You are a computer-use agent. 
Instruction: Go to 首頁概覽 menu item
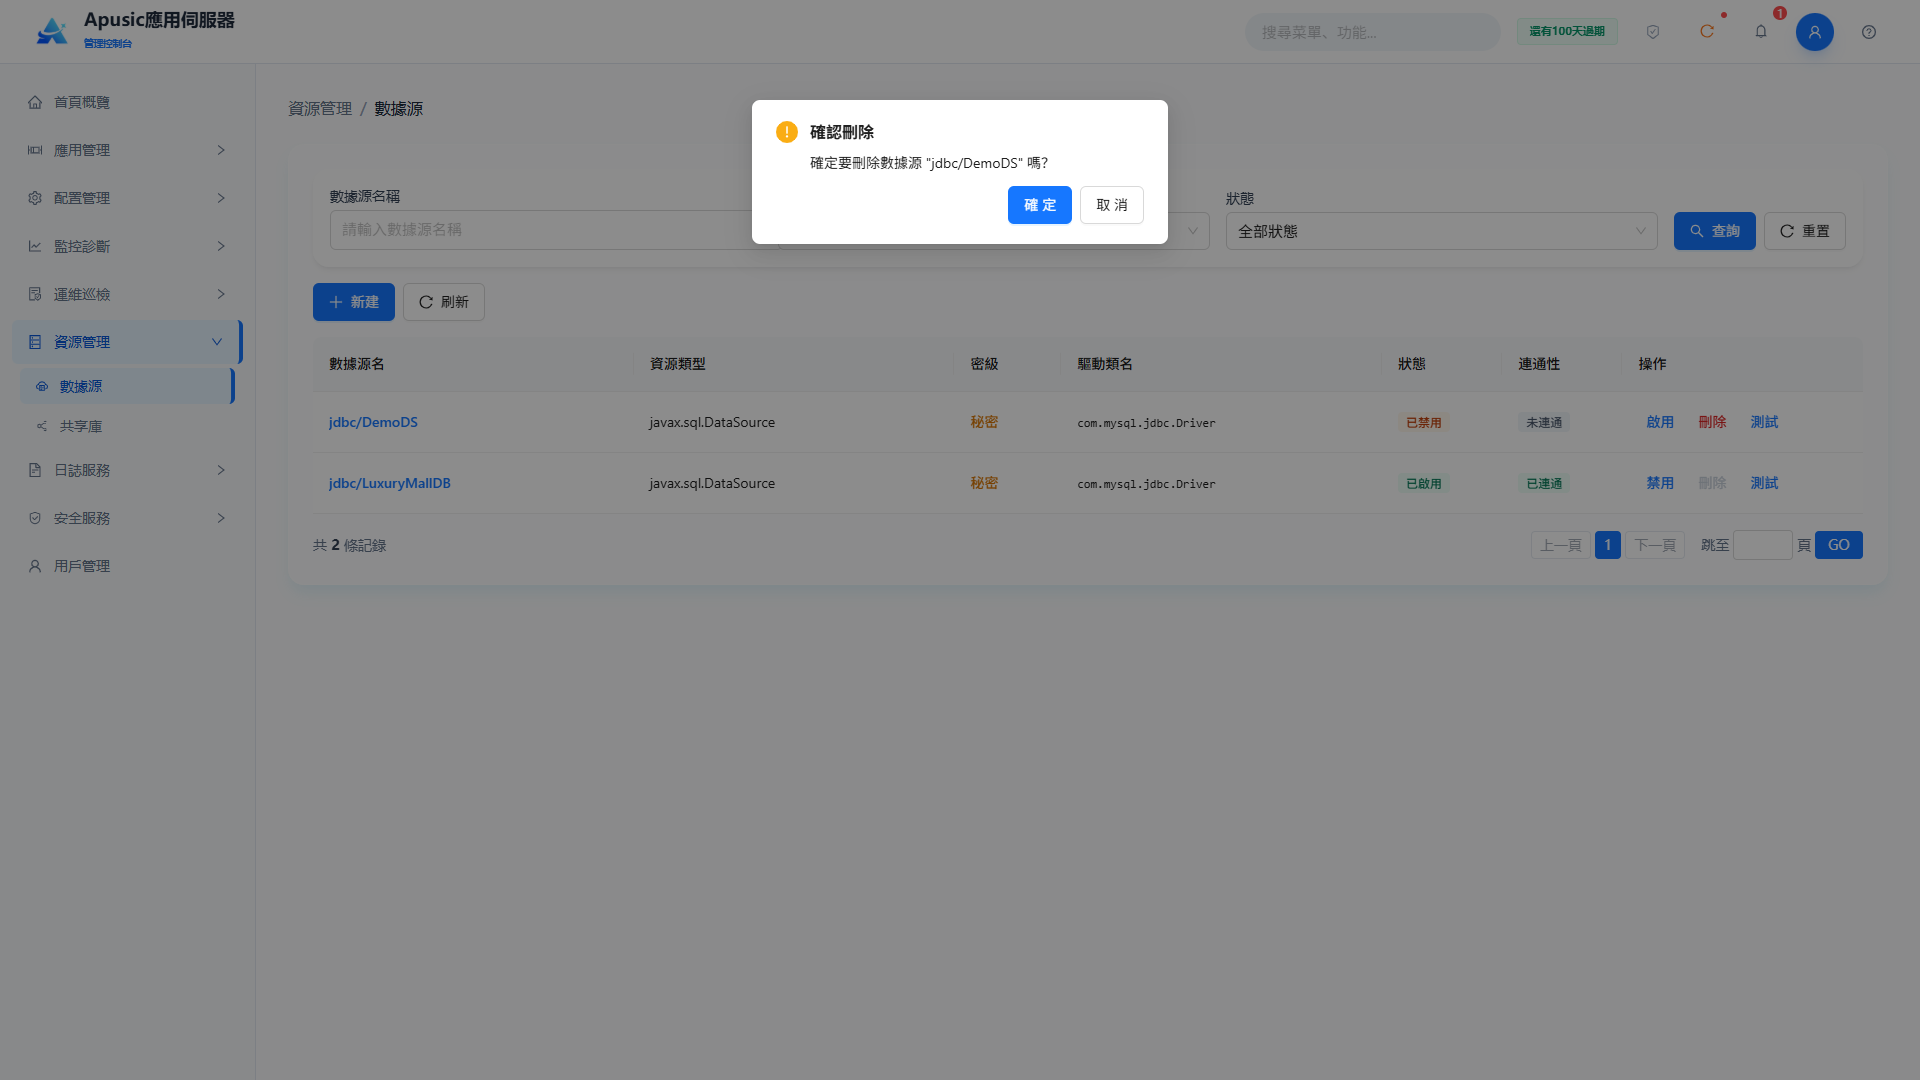[x=127, y=102]
